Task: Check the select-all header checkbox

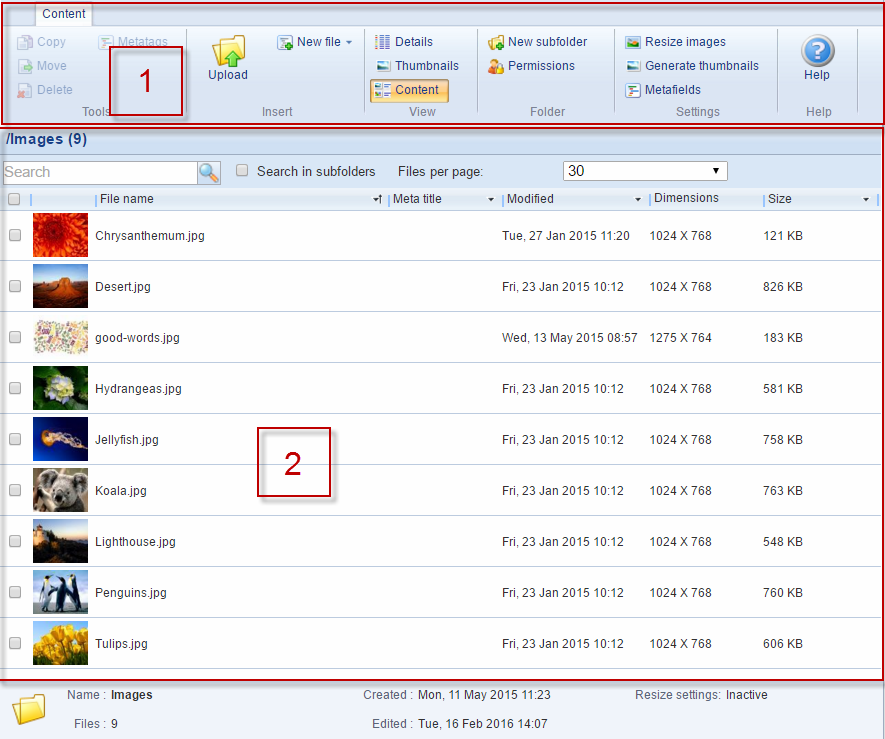Action: (14, 199)
